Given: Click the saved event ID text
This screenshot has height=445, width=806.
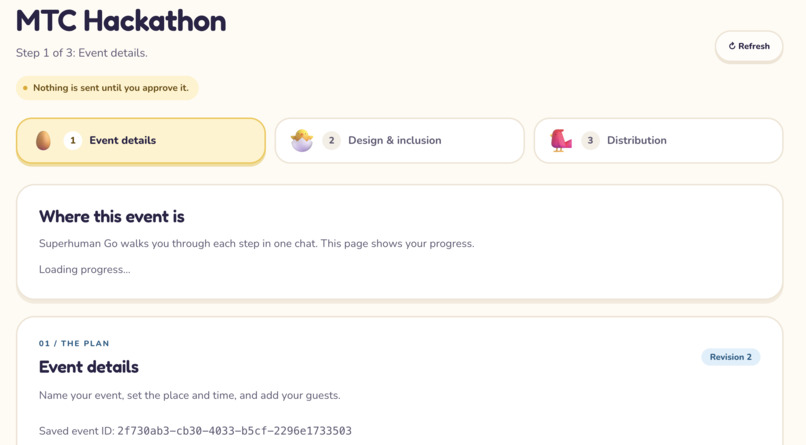Looking at the screenshot, I should tap(195, 431).
